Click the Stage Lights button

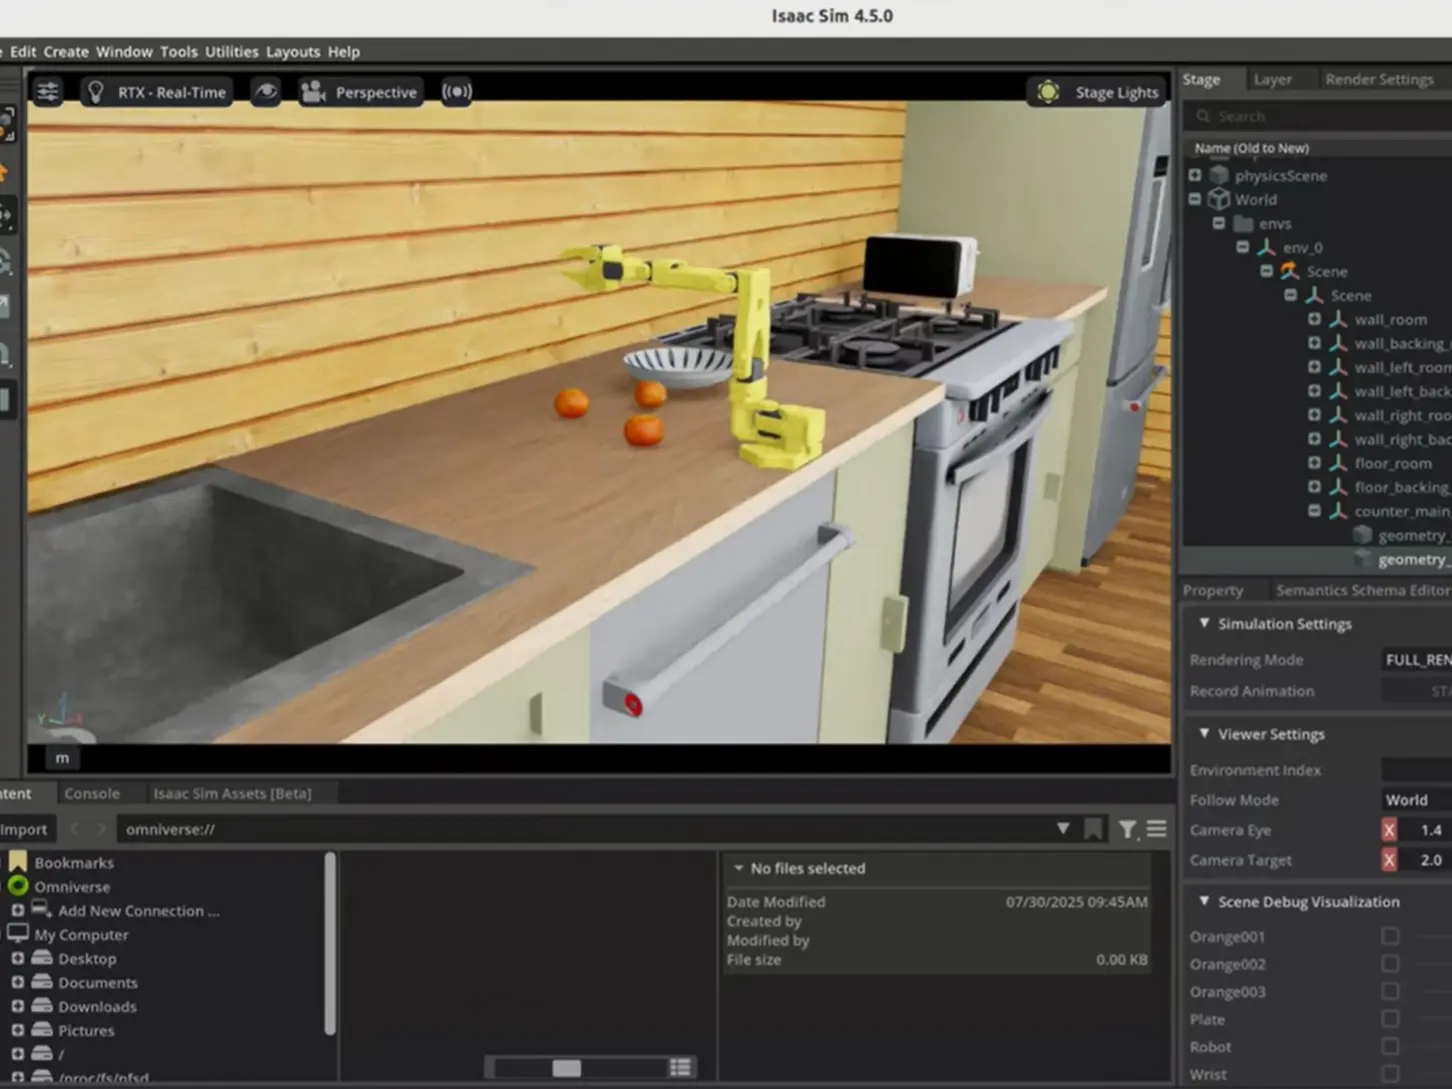[x=1099, y=92]
